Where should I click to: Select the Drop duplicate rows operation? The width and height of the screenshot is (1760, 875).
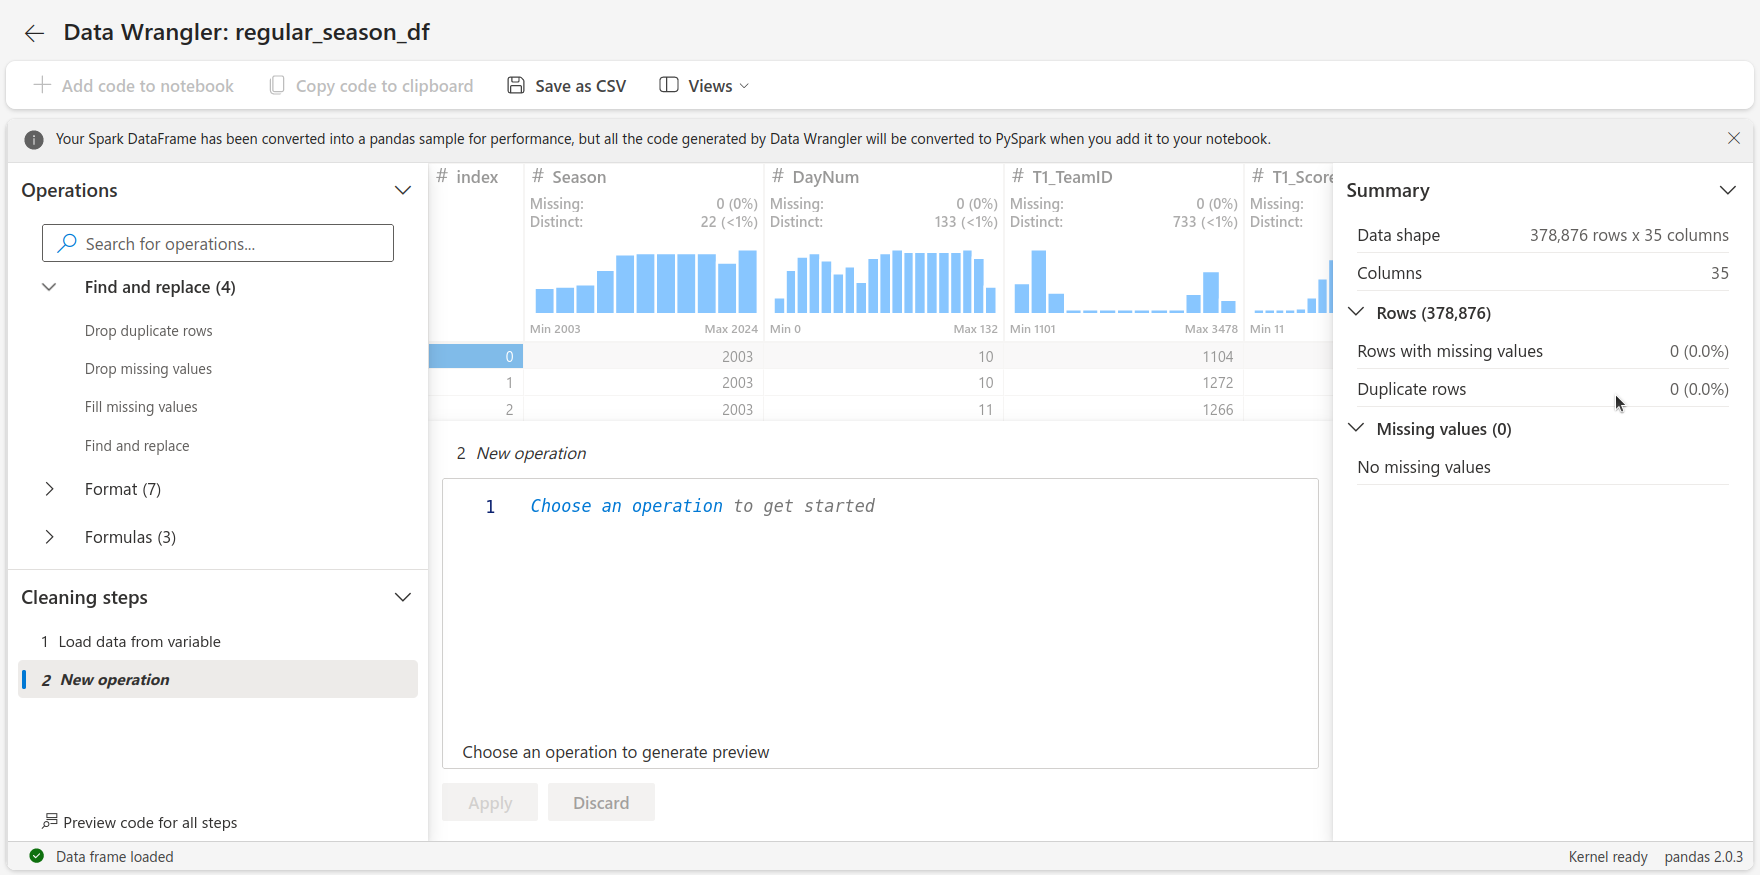[148, 331]
